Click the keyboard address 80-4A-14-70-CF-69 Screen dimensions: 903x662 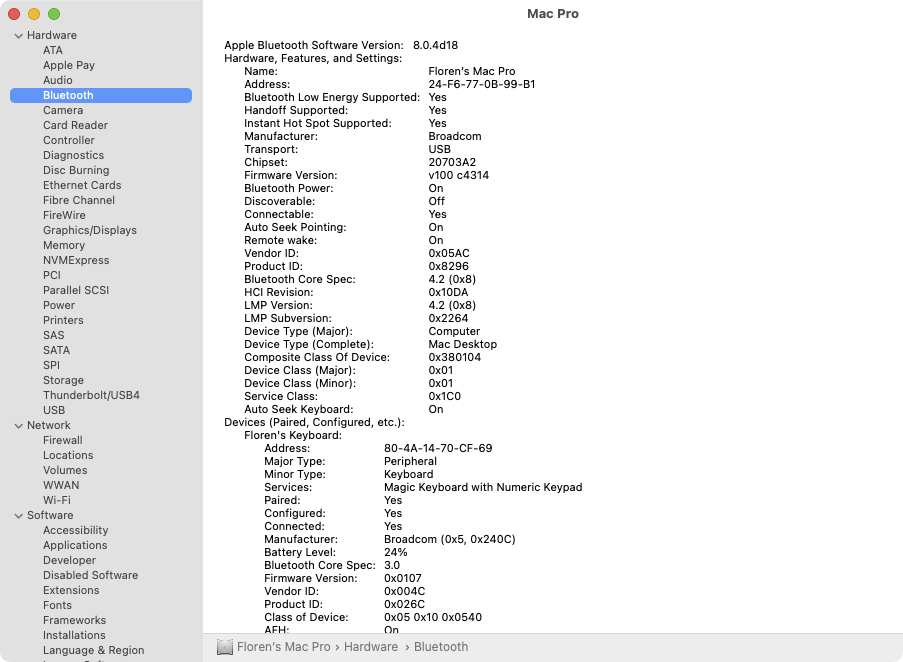438,448
